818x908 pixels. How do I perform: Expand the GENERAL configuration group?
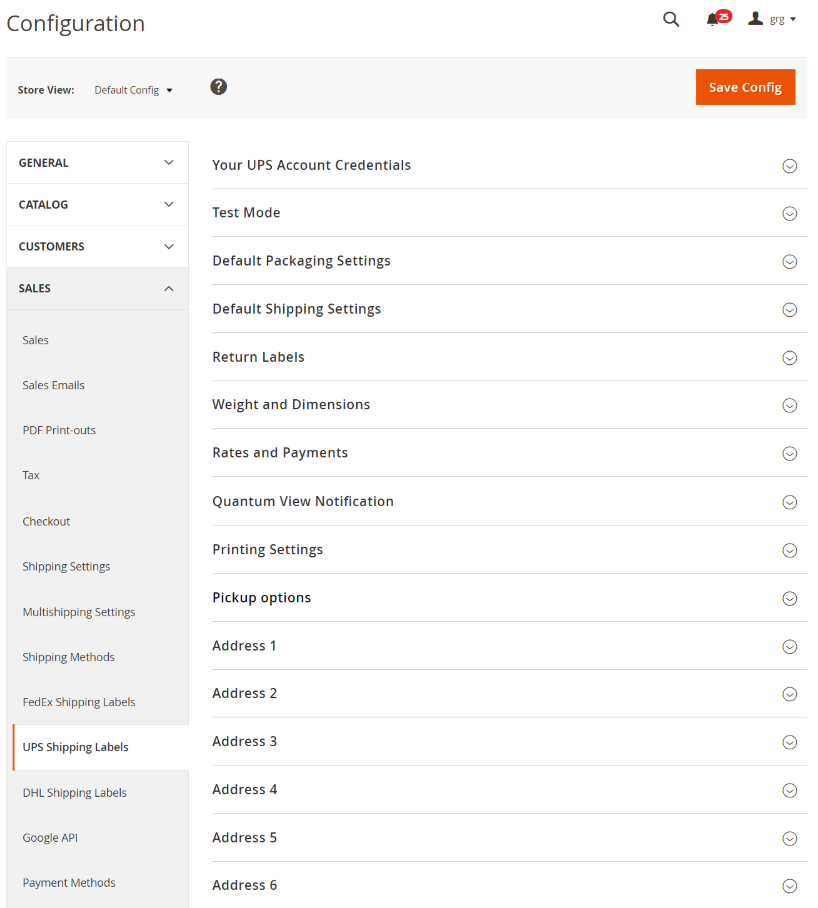(x=97, y=163)
